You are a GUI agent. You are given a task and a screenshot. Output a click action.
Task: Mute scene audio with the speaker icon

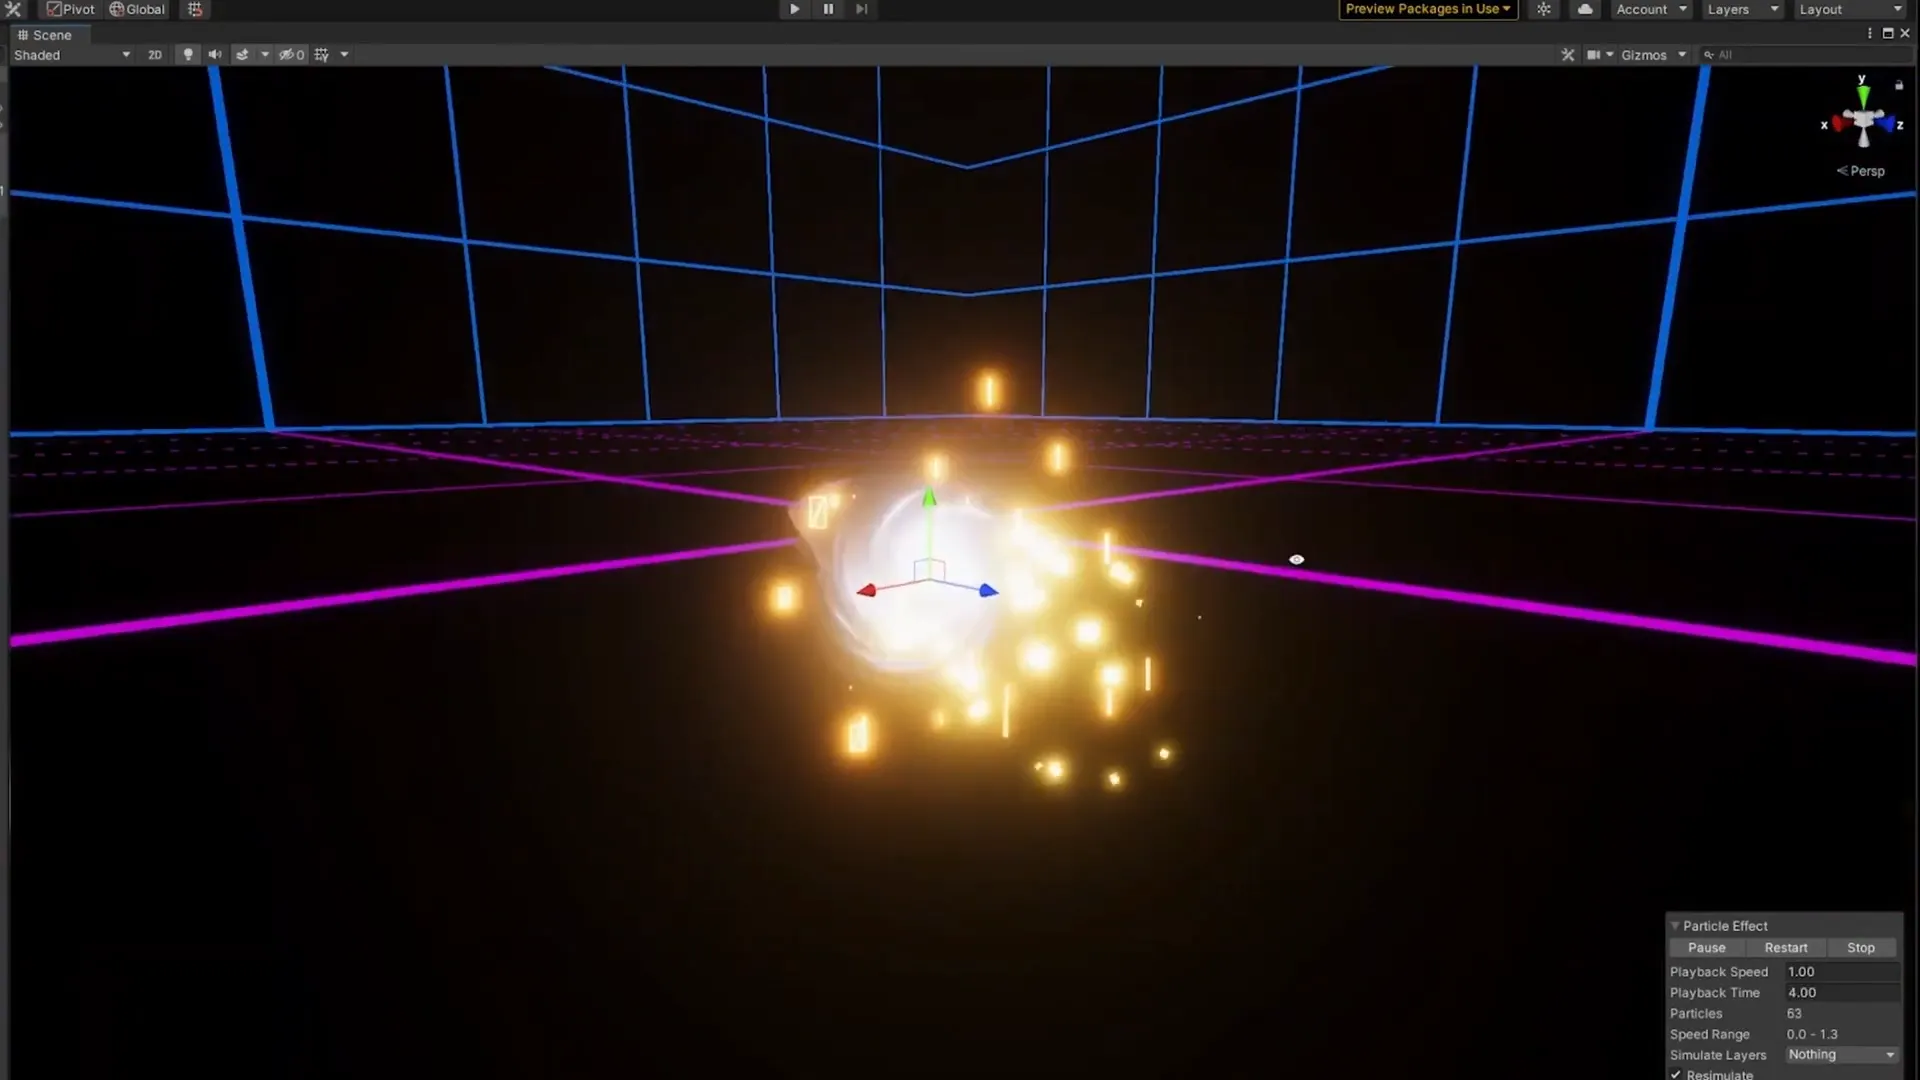click(x=214, y=55)
